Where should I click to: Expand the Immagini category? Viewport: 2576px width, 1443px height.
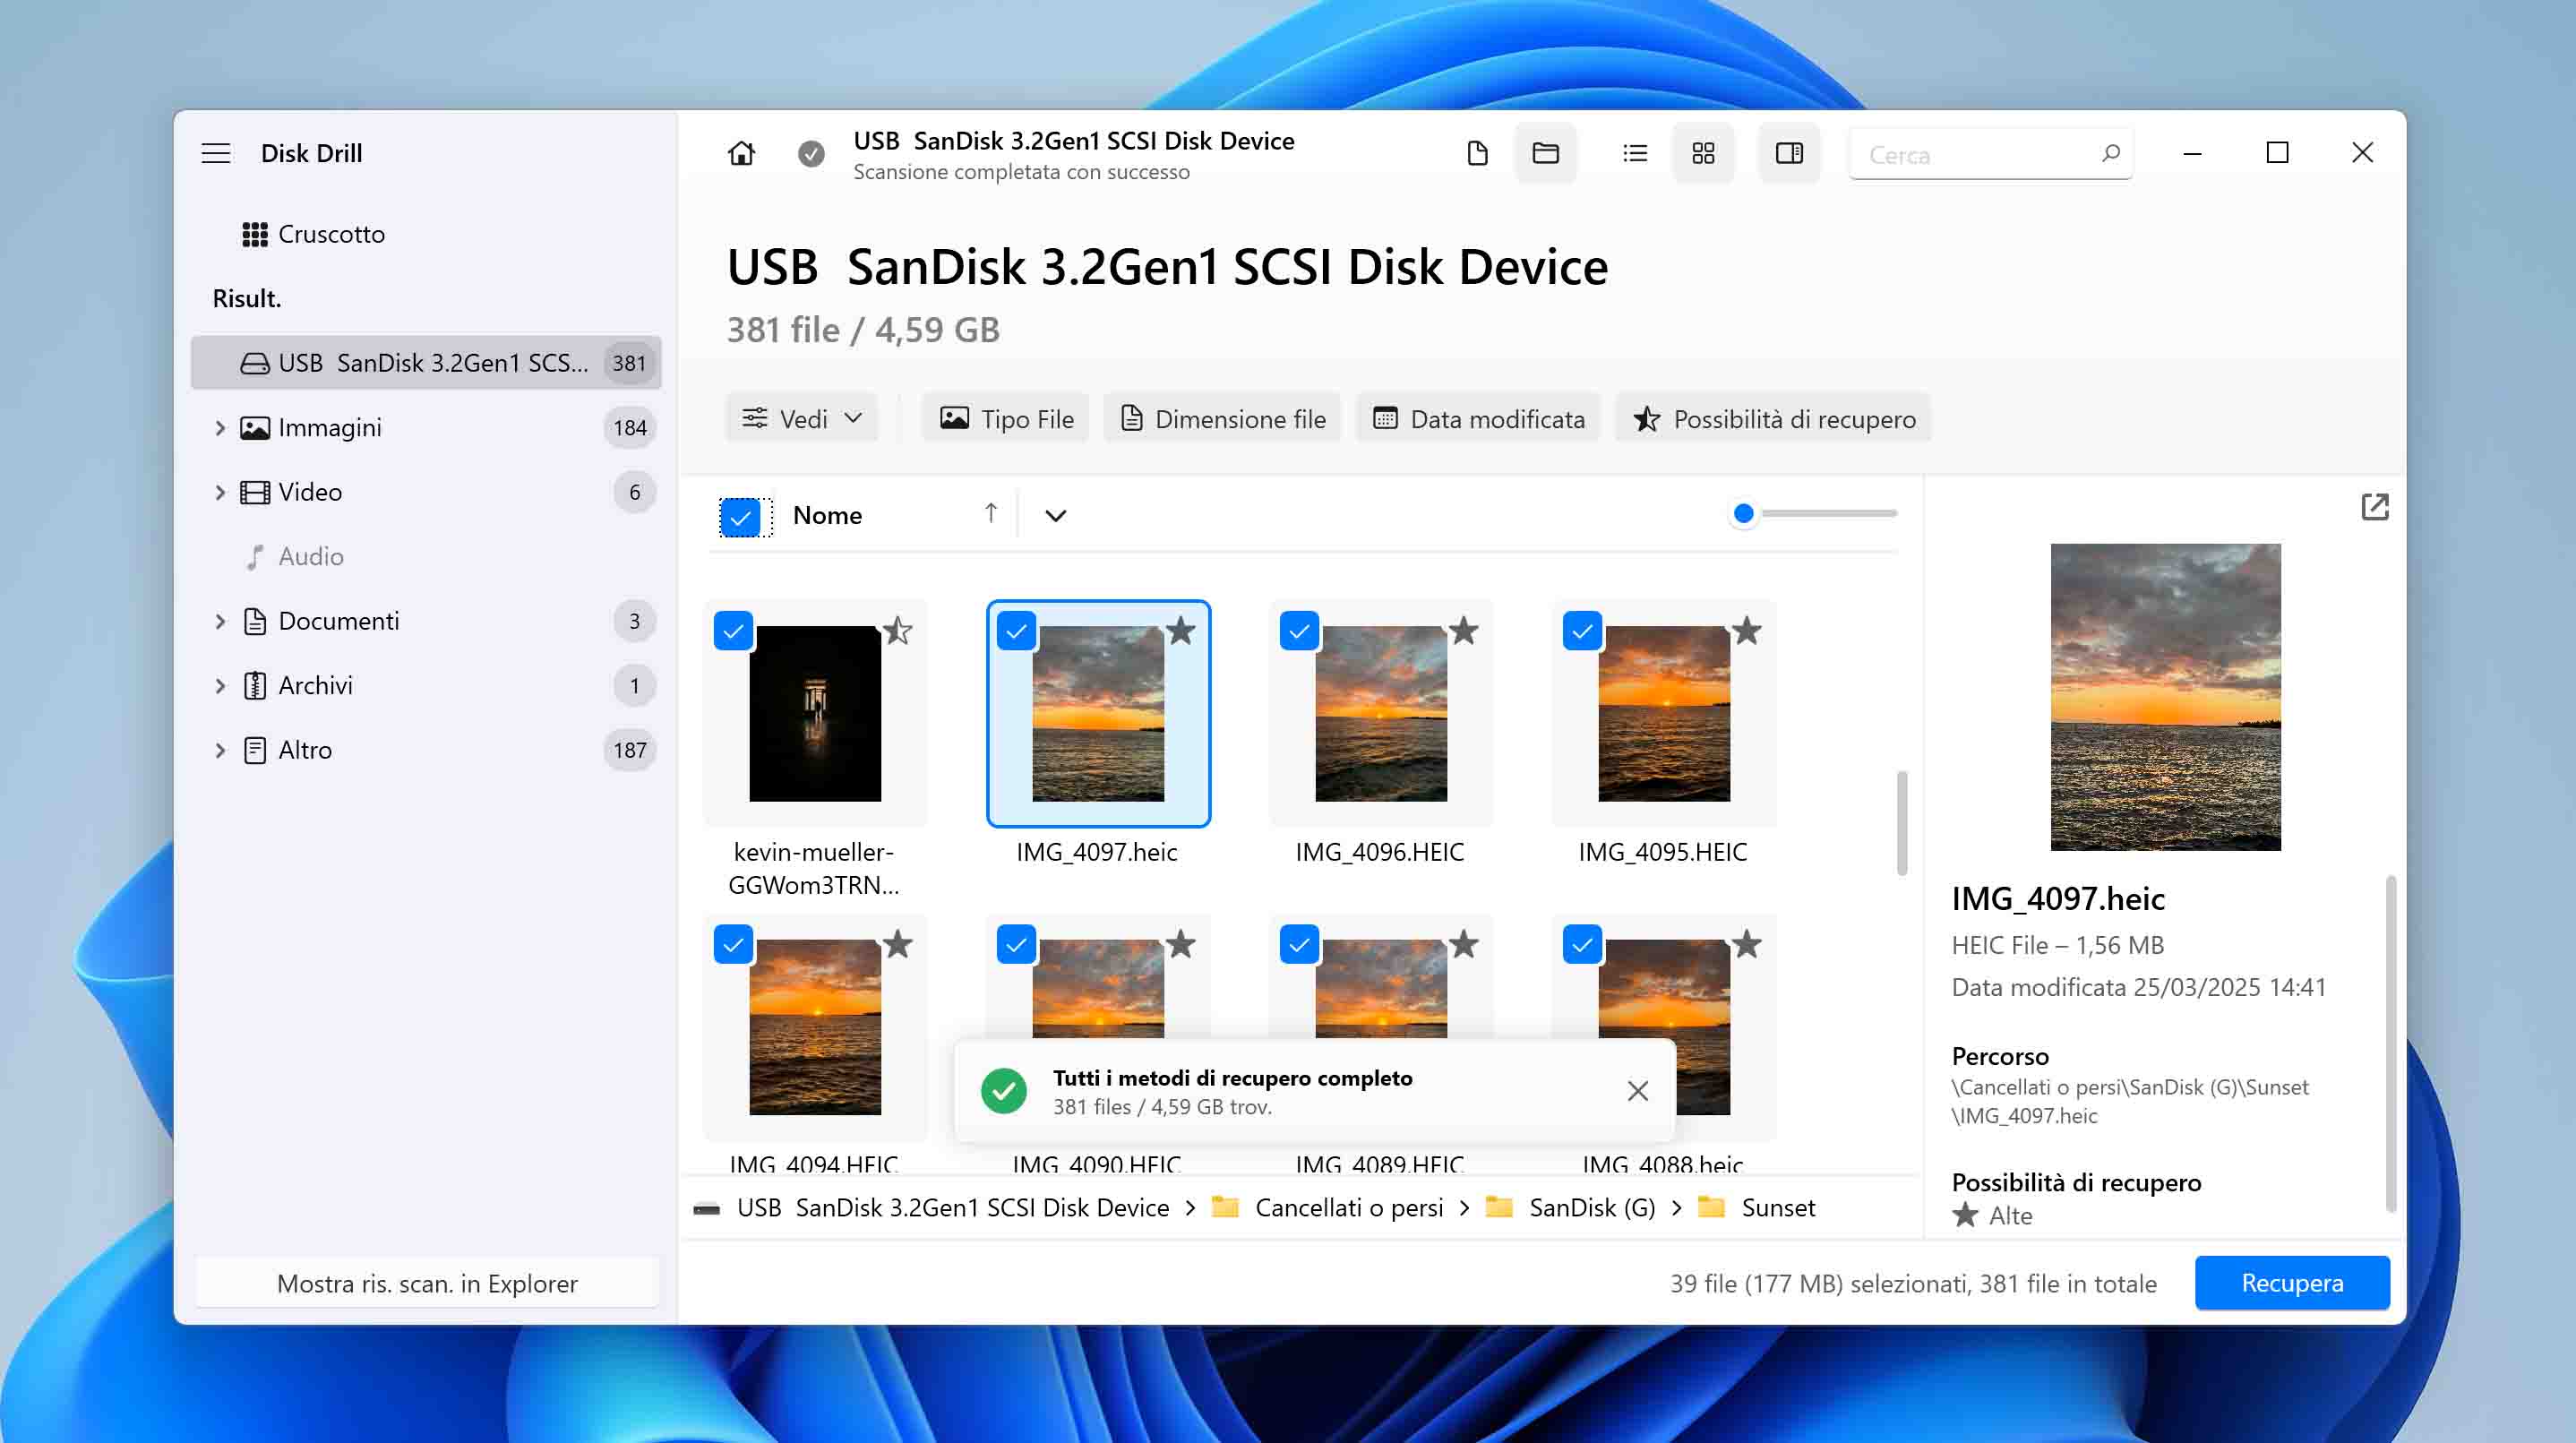tap(220, 428)
